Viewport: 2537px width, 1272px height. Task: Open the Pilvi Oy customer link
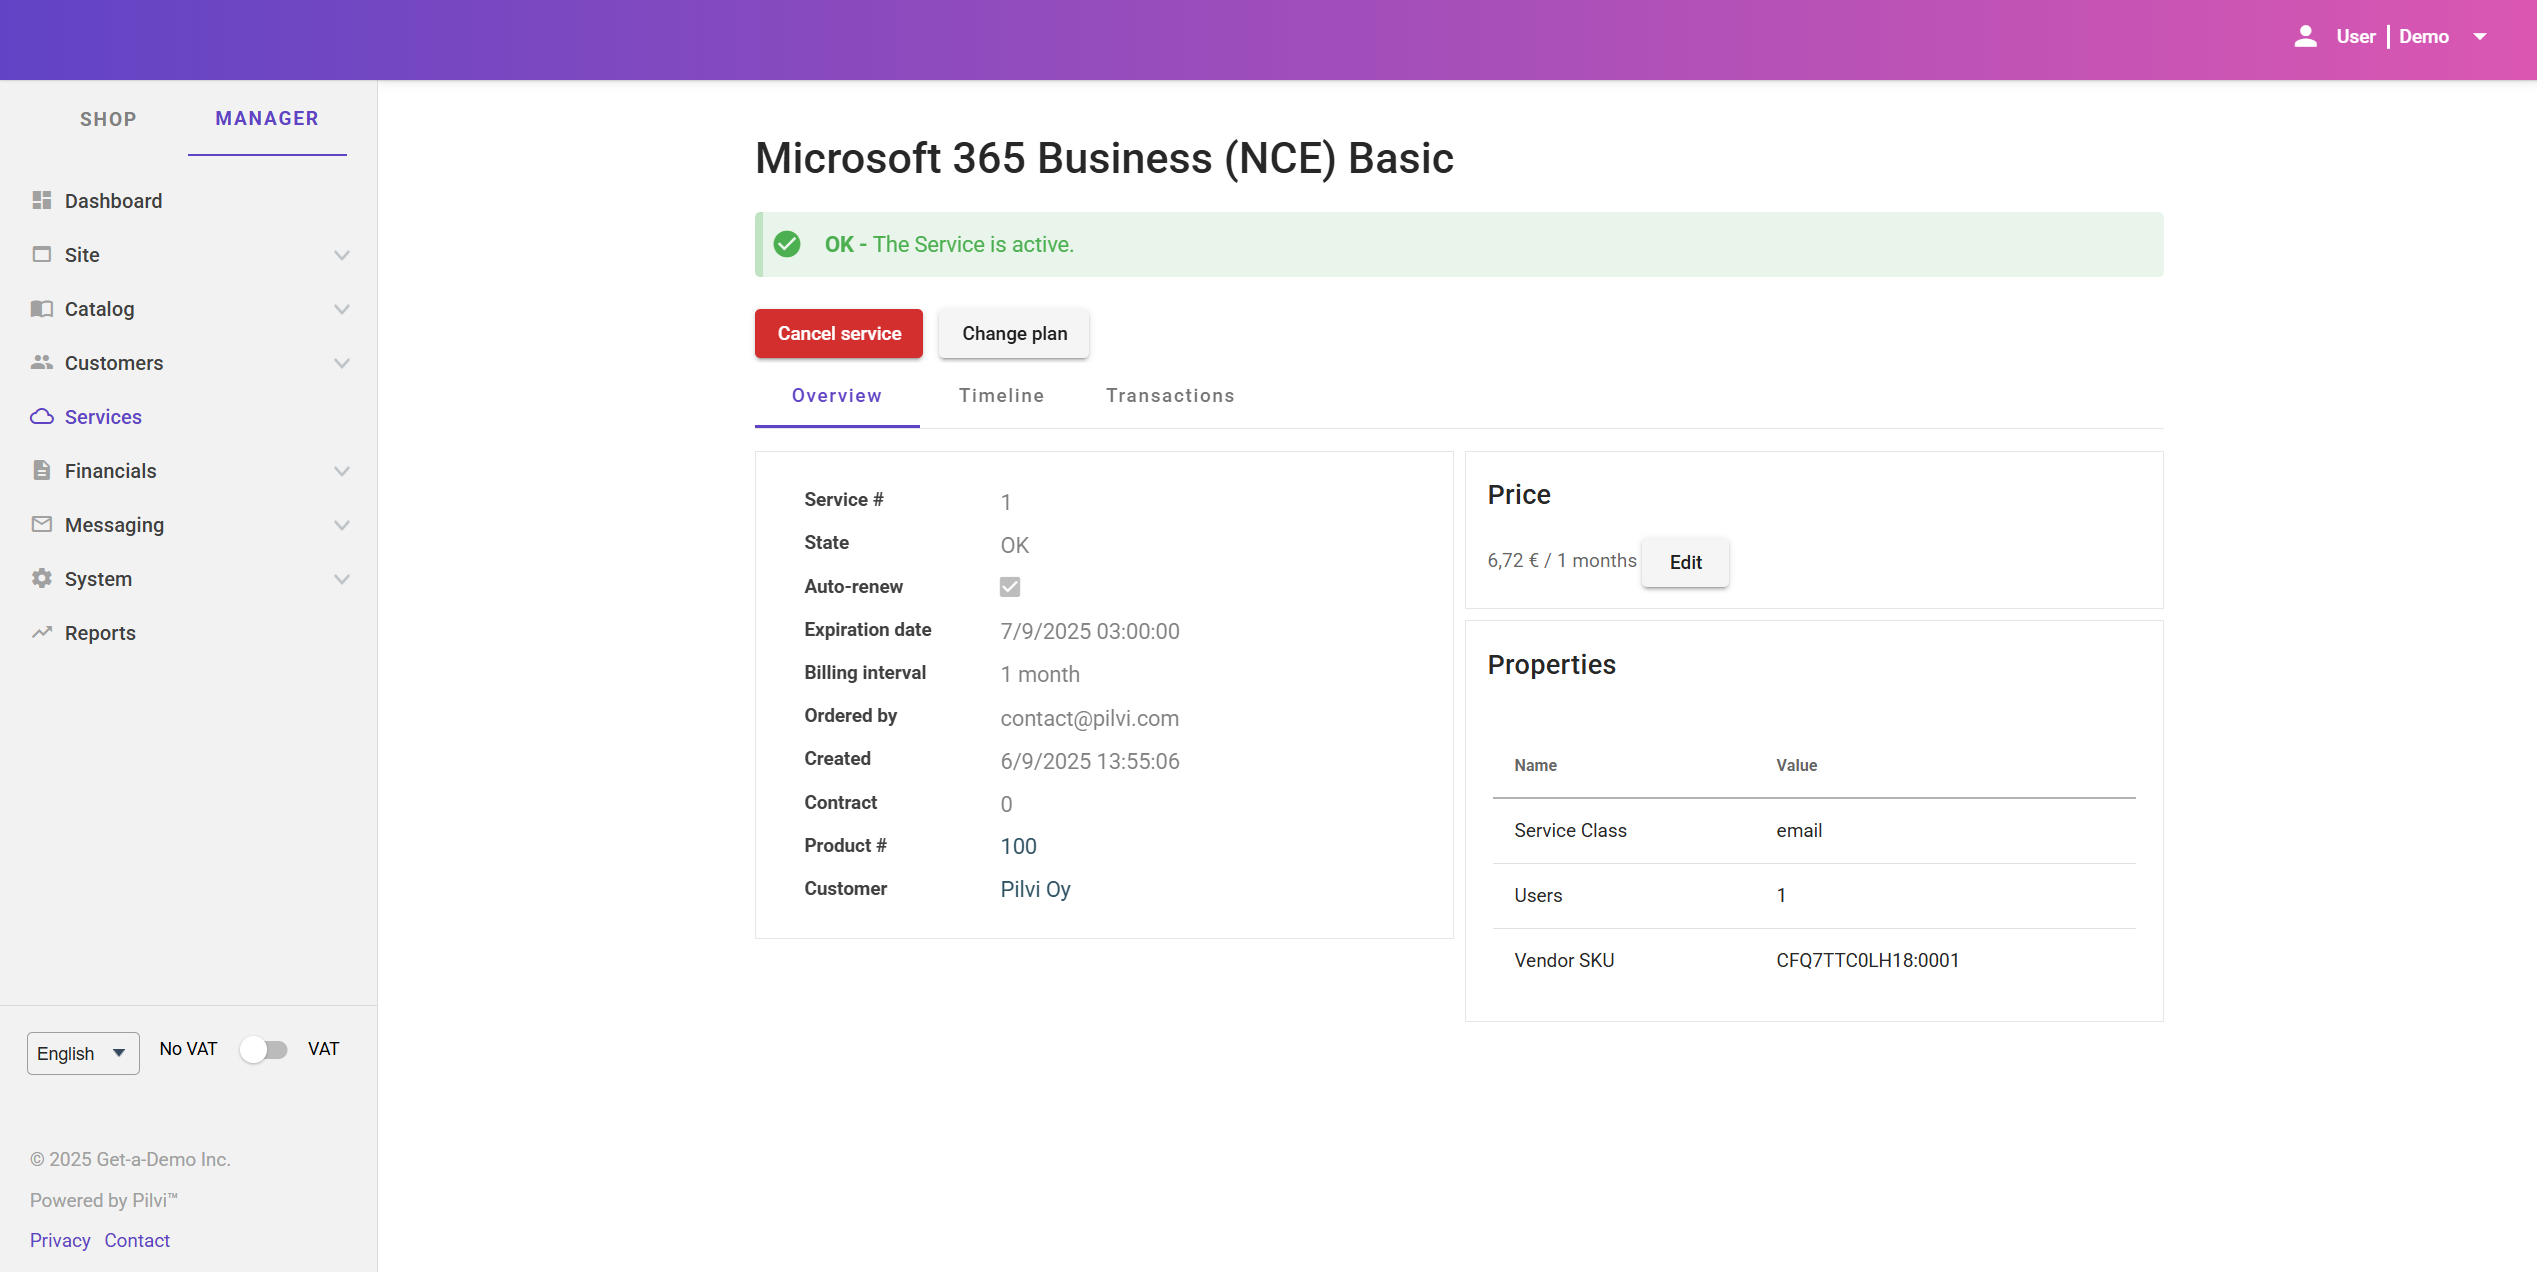[1035, 890]
